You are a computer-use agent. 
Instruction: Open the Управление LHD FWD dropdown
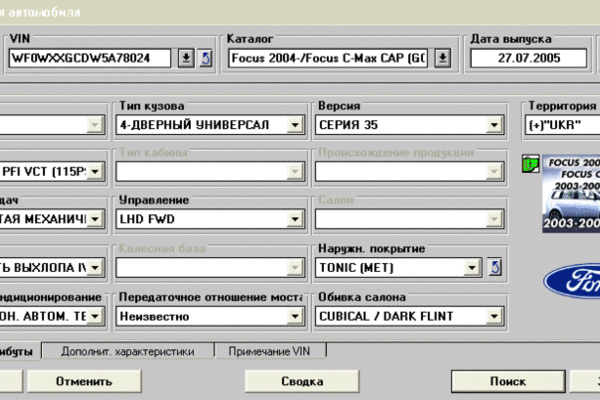[x=295, y=219]
